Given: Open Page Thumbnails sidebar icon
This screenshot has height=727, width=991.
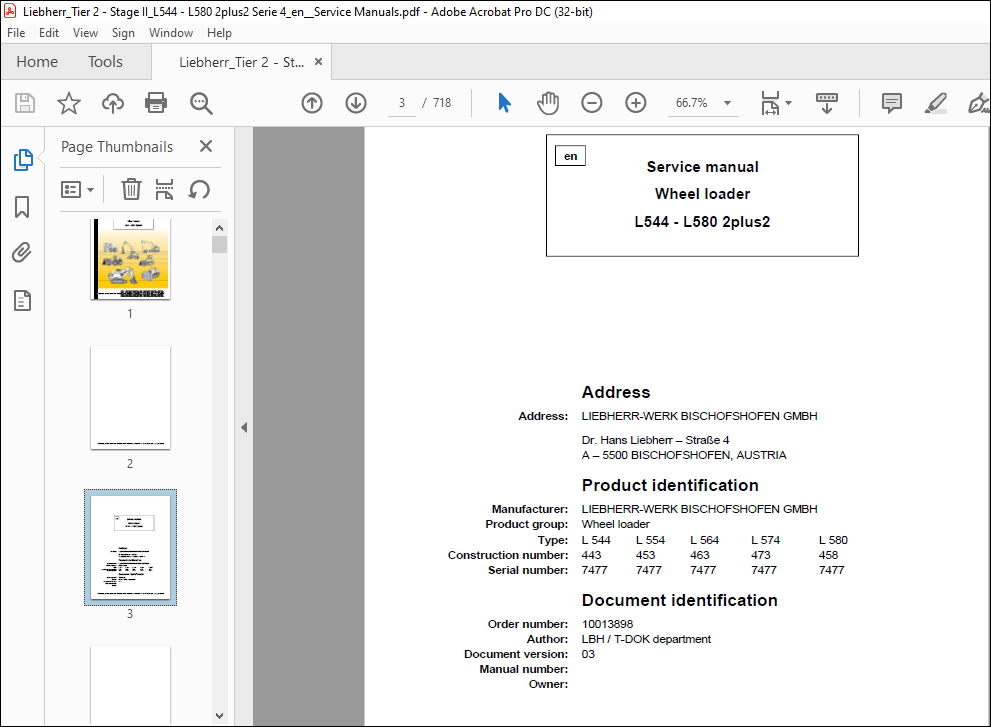Looking at the screenshot, I should tap(23, 159).
